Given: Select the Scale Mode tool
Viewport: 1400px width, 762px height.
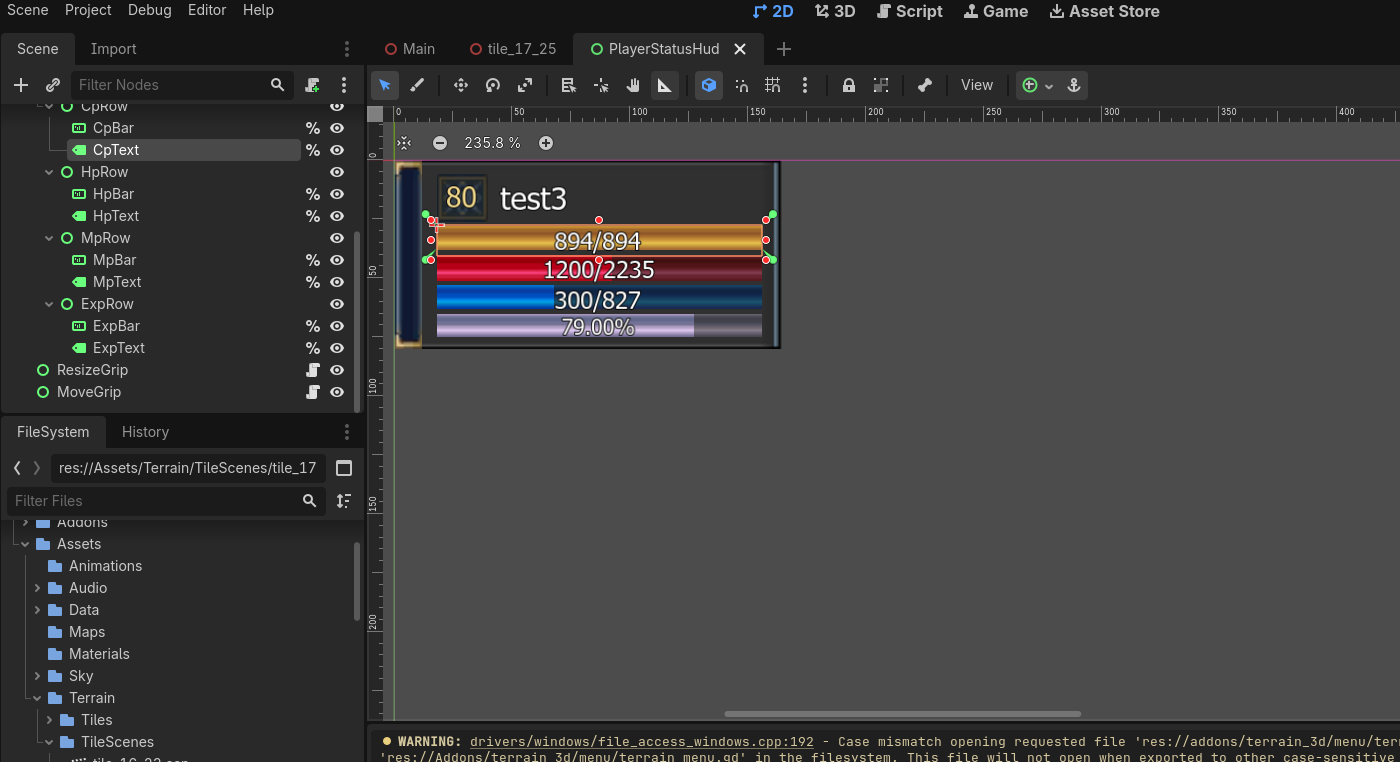Looking at the screenshot, I should (x=525, y=85).
